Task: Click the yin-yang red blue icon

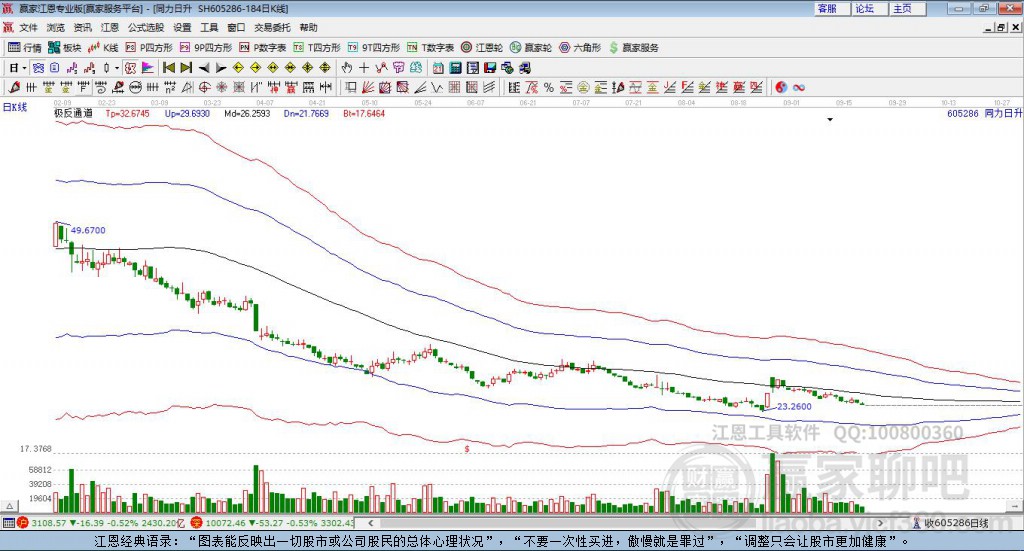Action: point(780,87)
